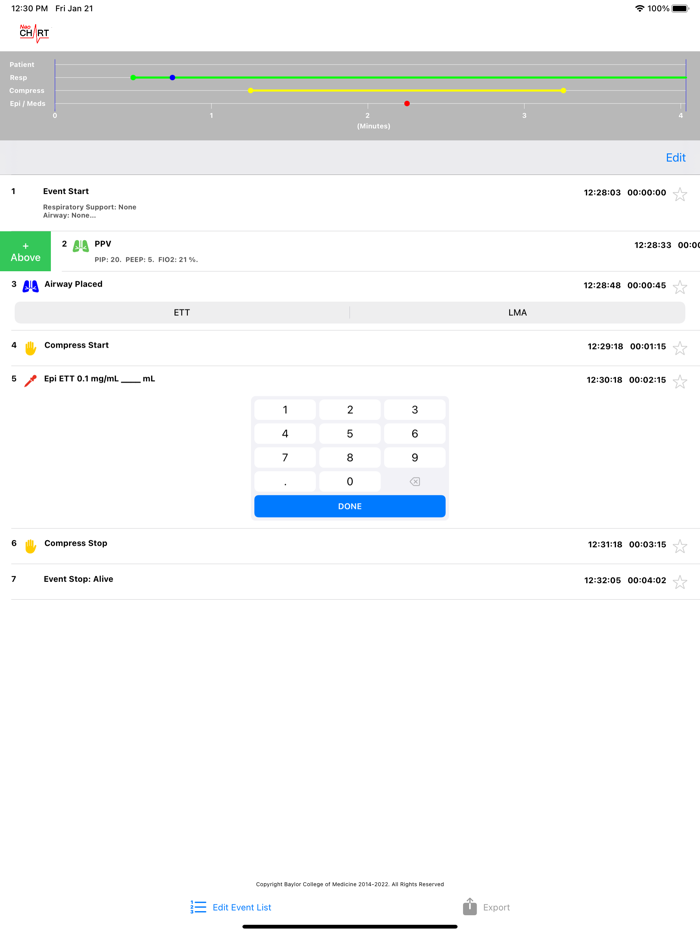Select LMA airway type segment
700x934 pixels.
517,312
